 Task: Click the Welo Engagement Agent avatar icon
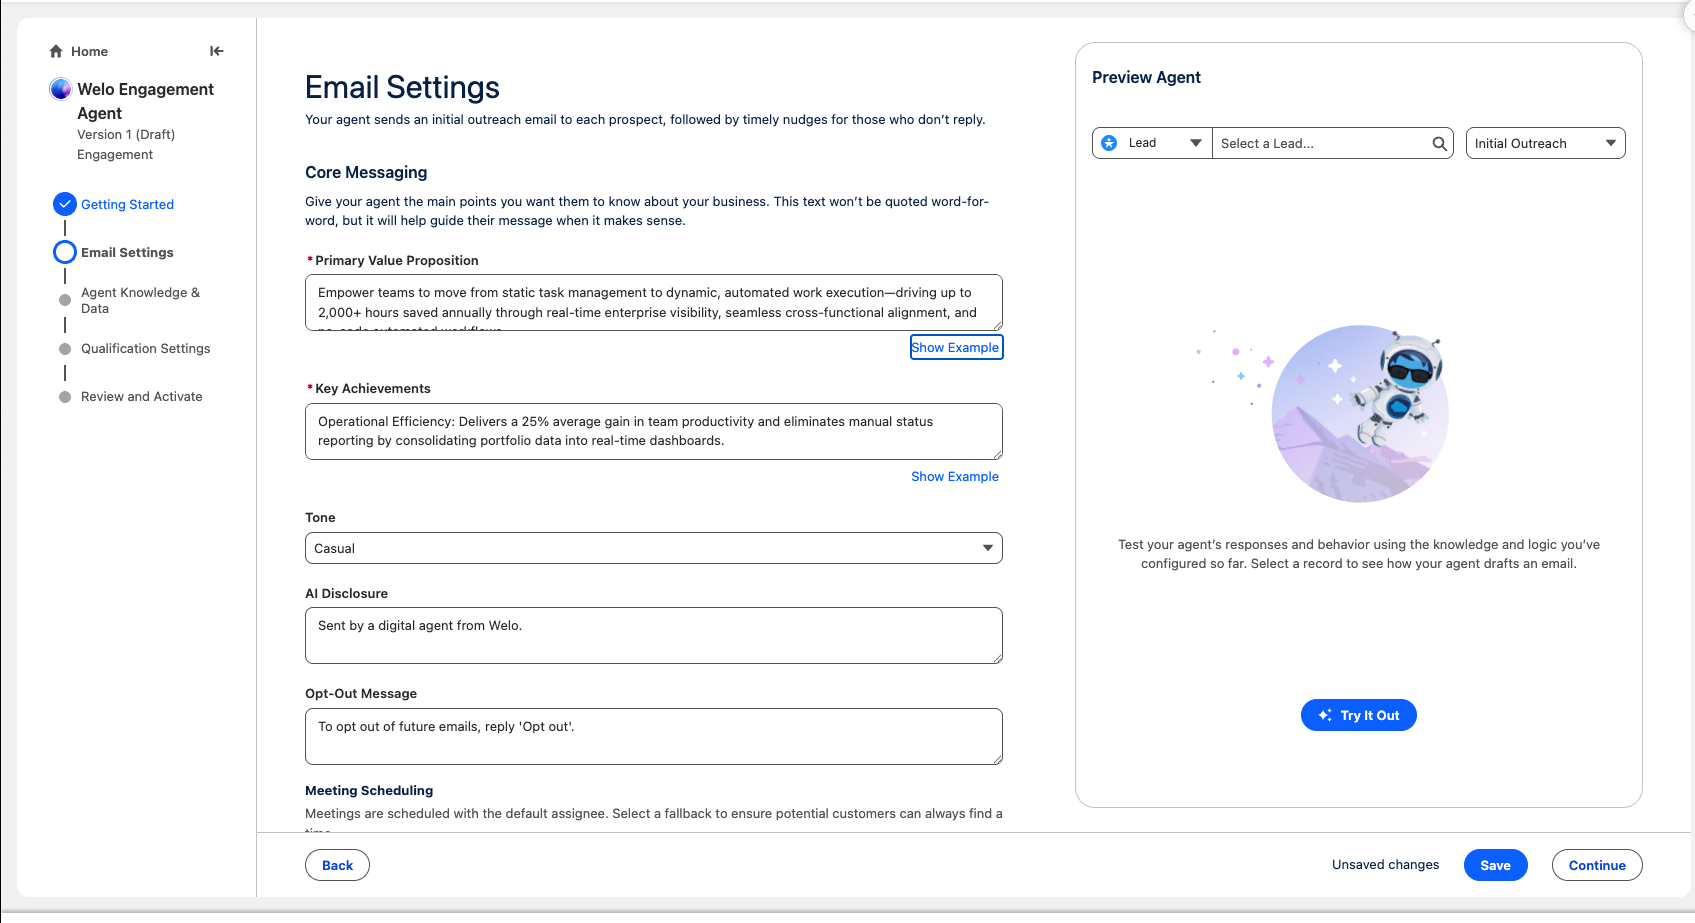[x=61, y=89]
